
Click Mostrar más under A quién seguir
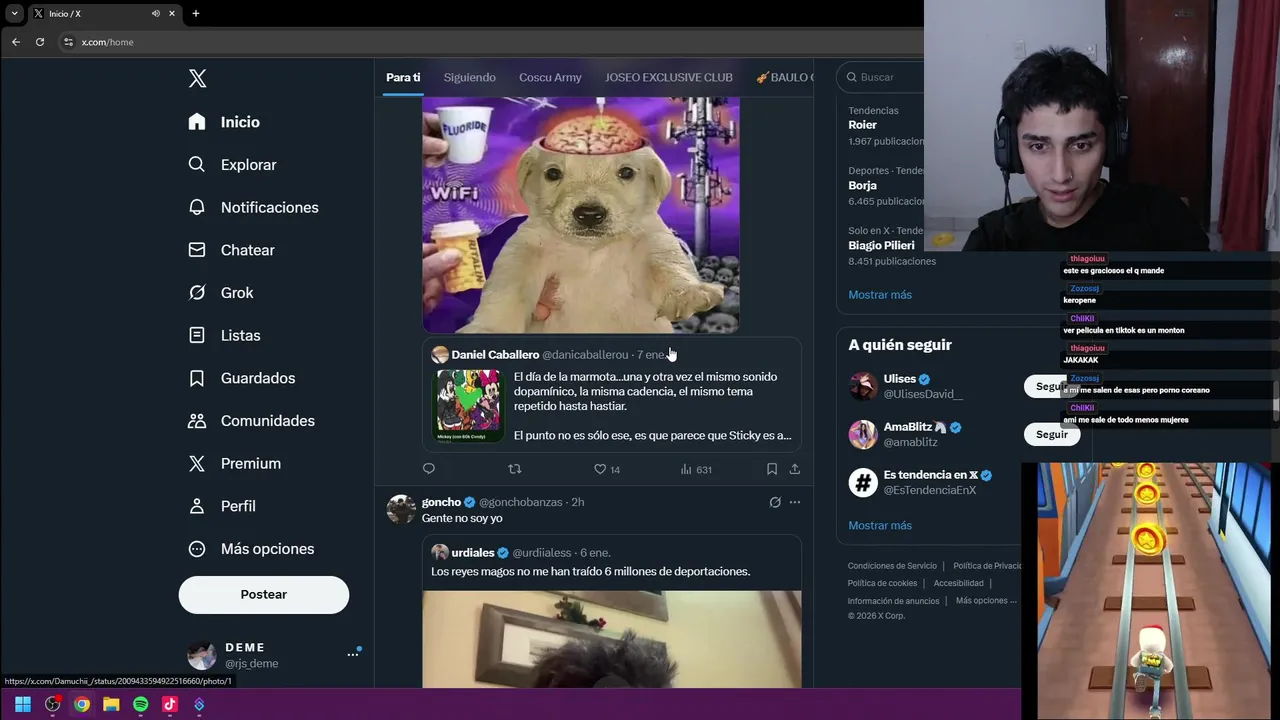point(880,526)
